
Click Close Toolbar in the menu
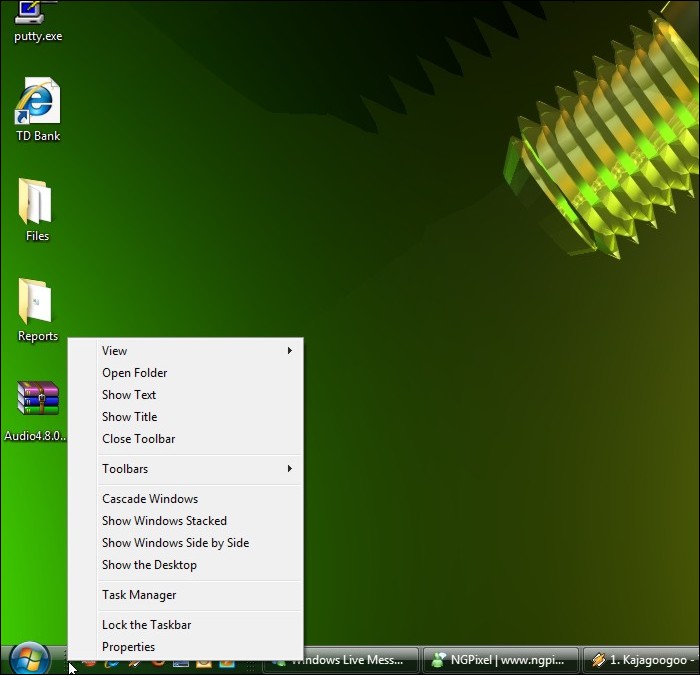[138, 439]
